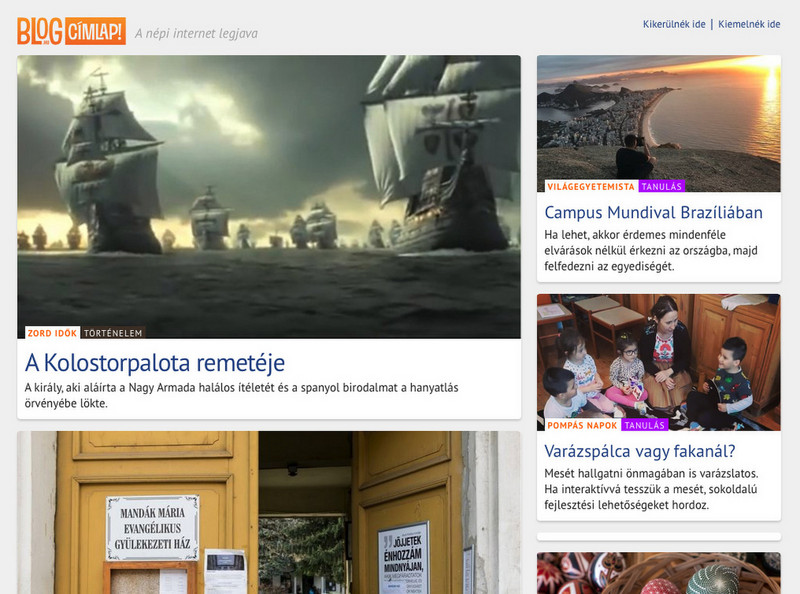Click the Nagy Armada article summary text
800x594 pixels.
click(241, 395)
